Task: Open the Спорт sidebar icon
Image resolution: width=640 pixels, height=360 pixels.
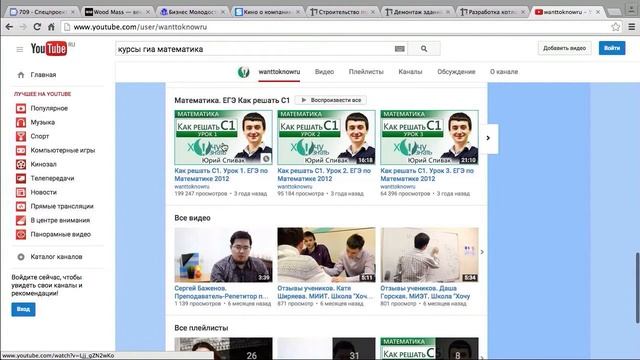Action: (x=21, y=136)
